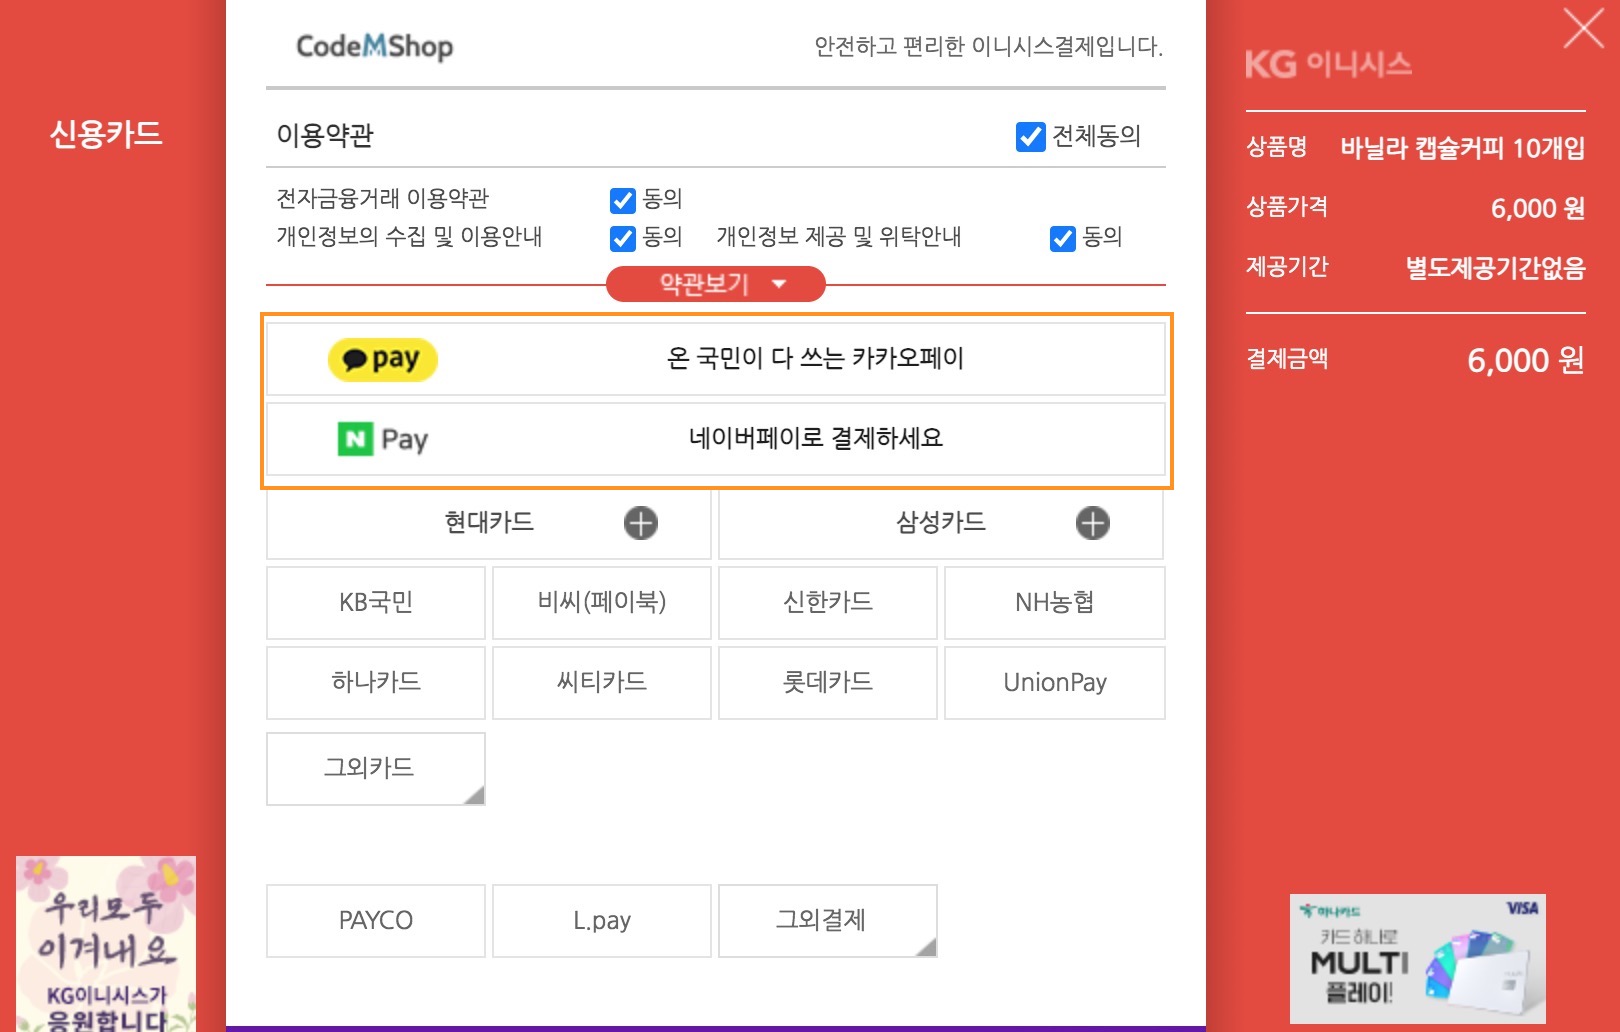
Task: Toggle the 전체동의 checkbox
Action: [1030, 136]
